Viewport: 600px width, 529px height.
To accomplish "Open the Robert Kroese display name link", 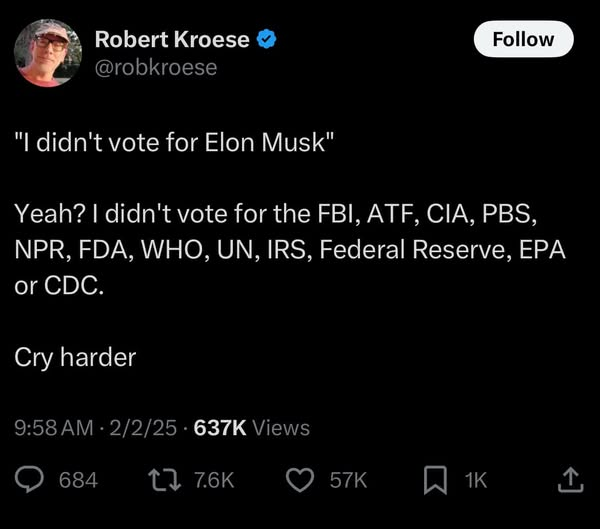I will click(174, 40).
